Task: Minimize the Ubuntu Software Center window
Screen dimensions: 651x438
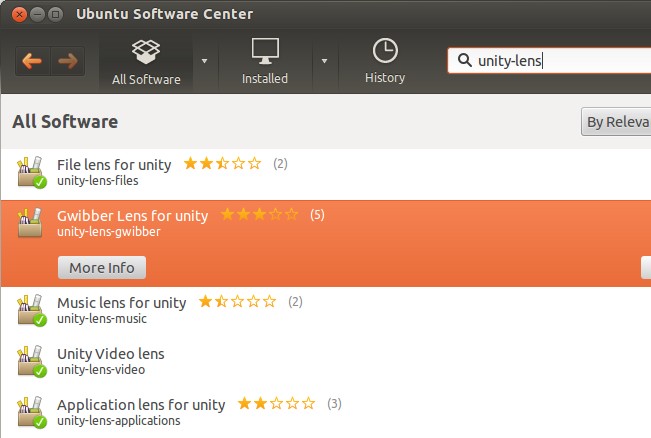Action: click(37, 15)
